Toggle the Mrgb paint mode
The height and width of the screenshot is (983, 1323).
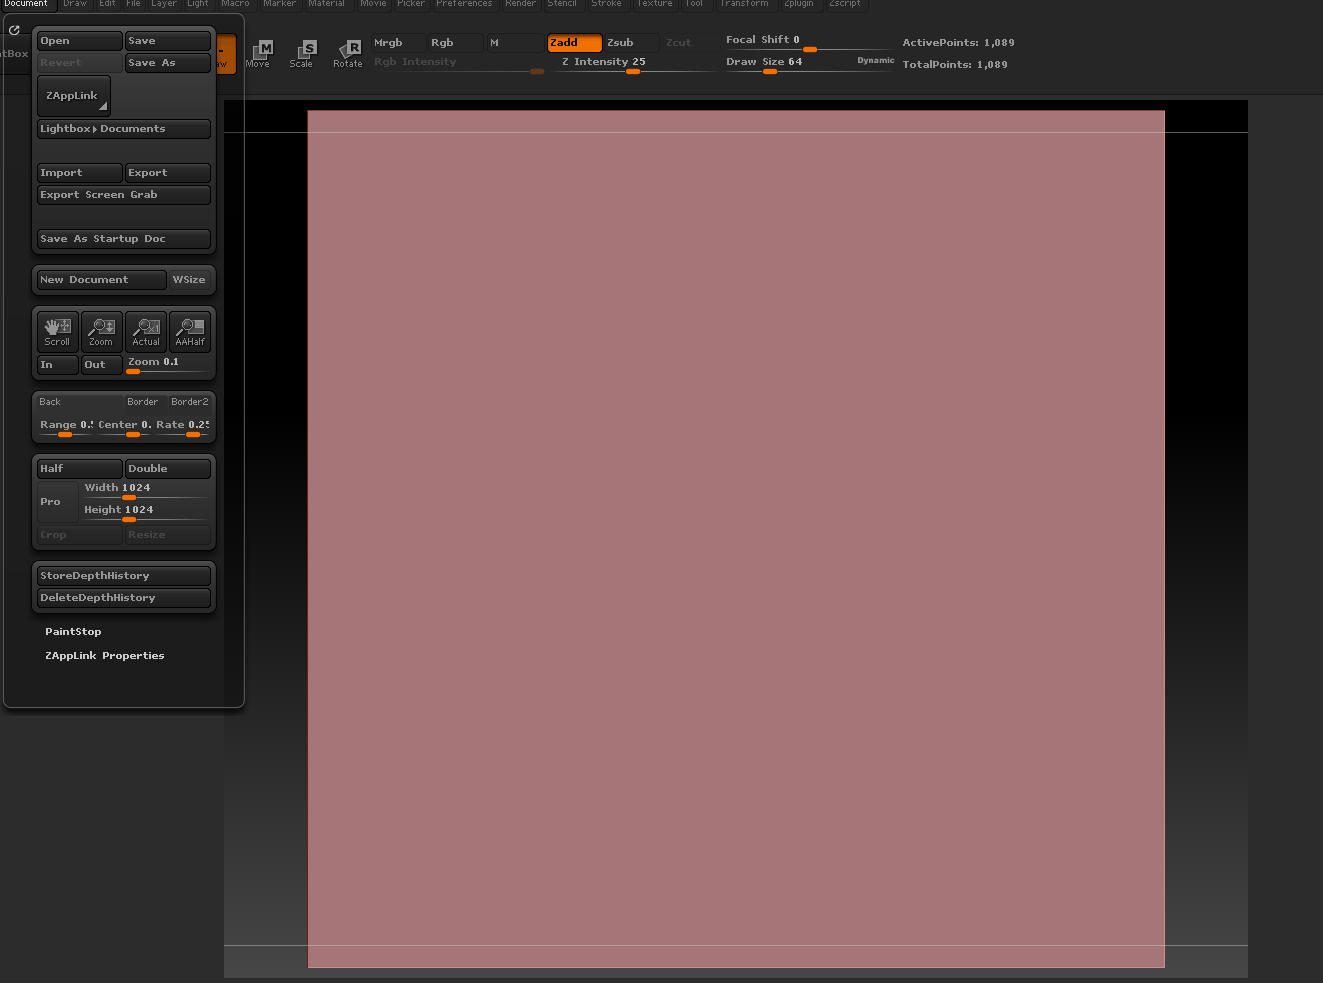398,43
